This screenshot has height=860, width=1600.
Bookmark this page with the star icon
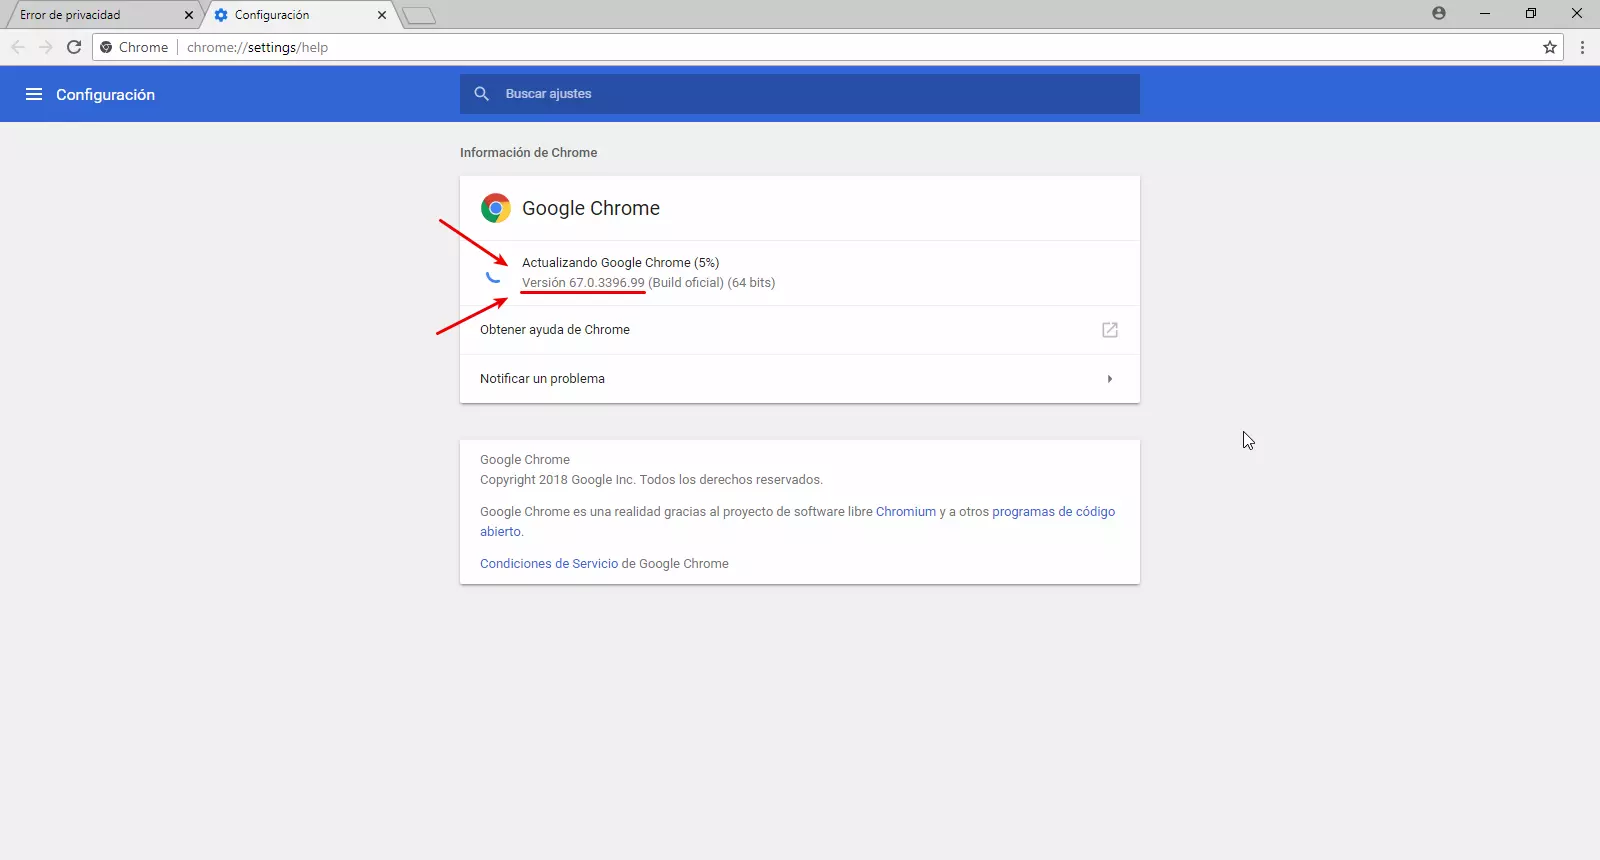click(x=1550, y=47)
